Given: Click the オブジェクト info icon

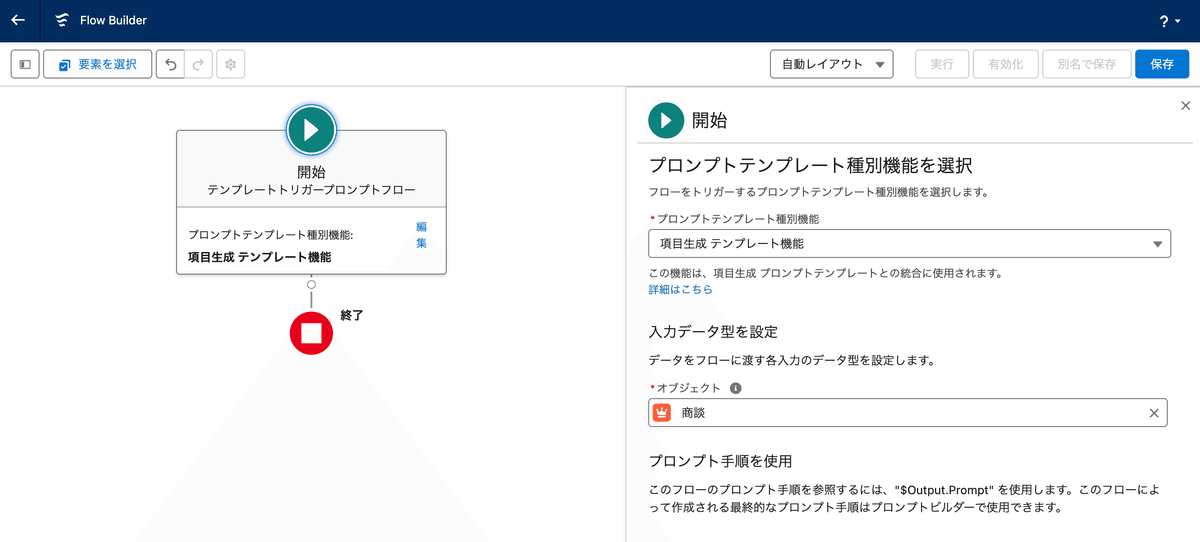Looking at the screenshot, I should click(x=735, y=388).
